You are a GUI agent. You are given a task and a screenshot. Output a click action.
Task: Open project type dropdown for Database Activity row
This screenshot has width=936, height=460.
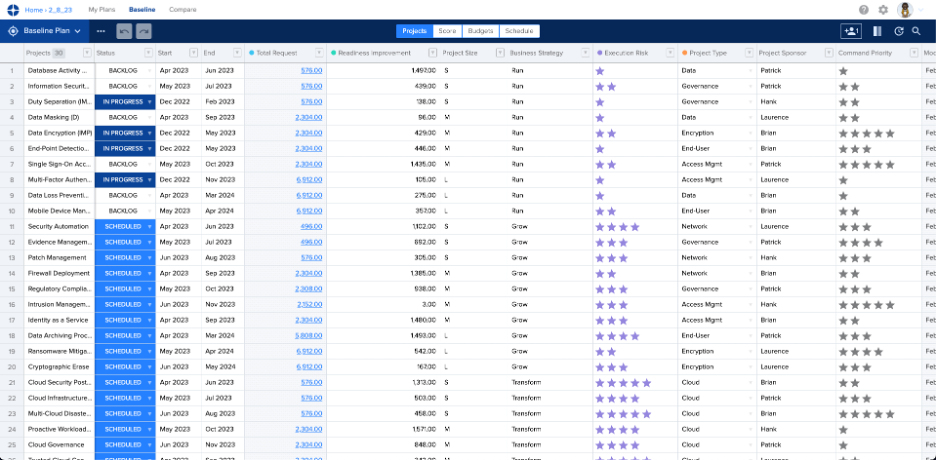pos(752,70)
